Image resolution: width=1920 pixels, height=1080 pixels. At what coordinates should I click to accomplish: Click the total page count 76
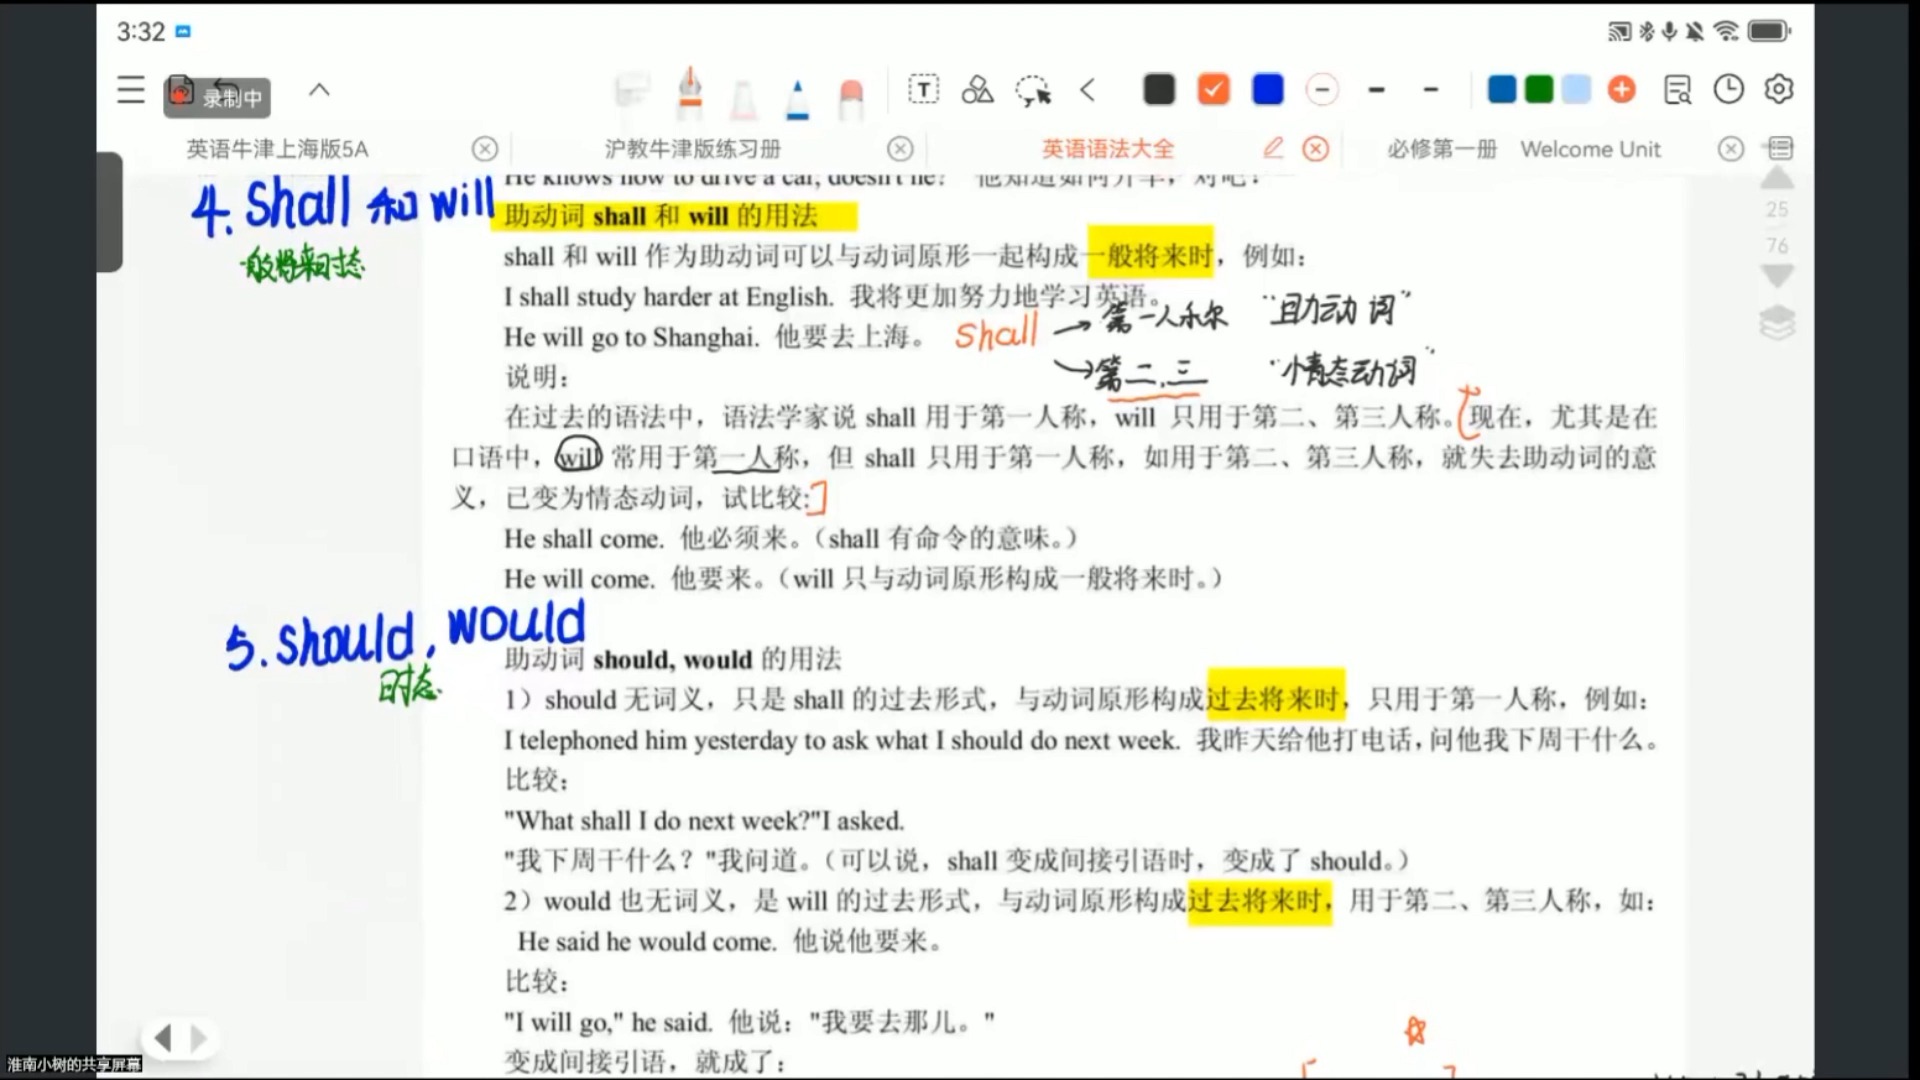1777,245
